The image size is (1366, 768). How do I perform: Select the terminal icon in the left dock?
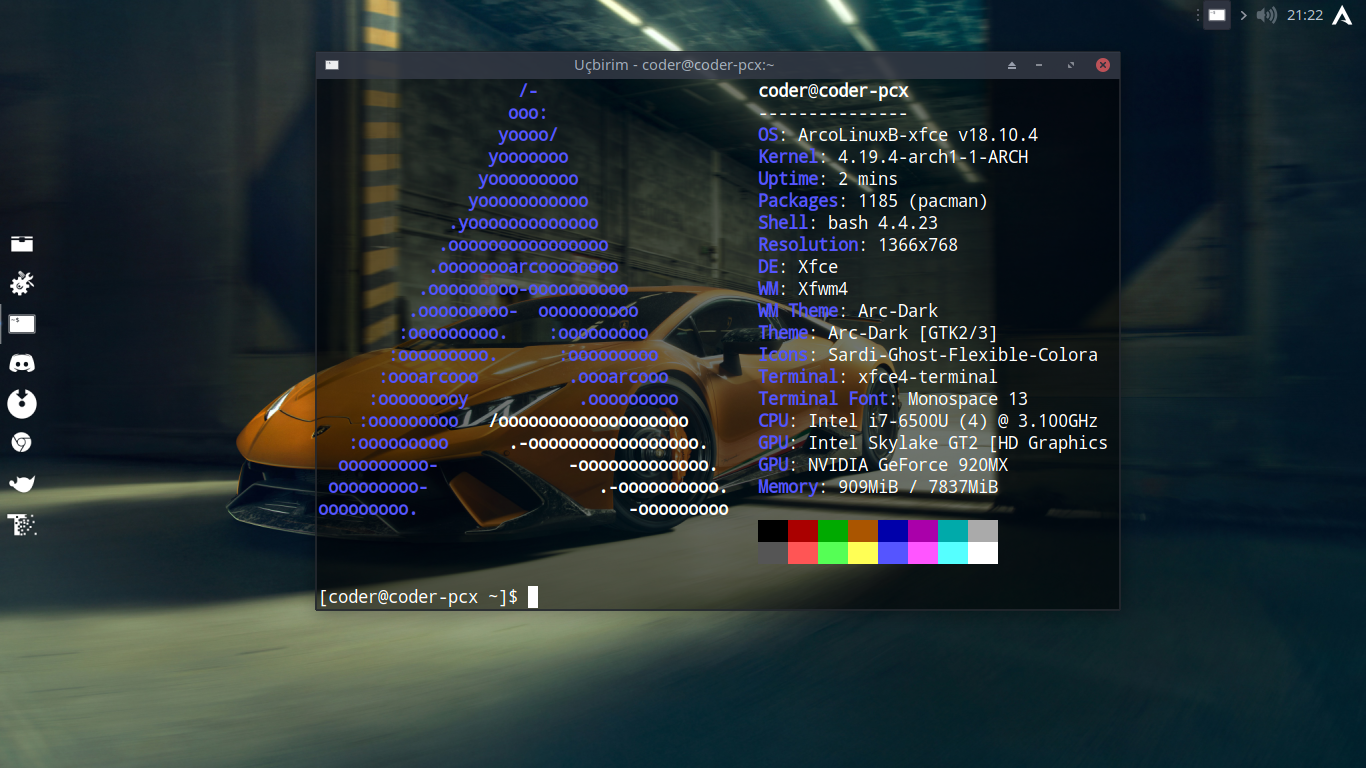pyautogui.click(x=22, y=324)
